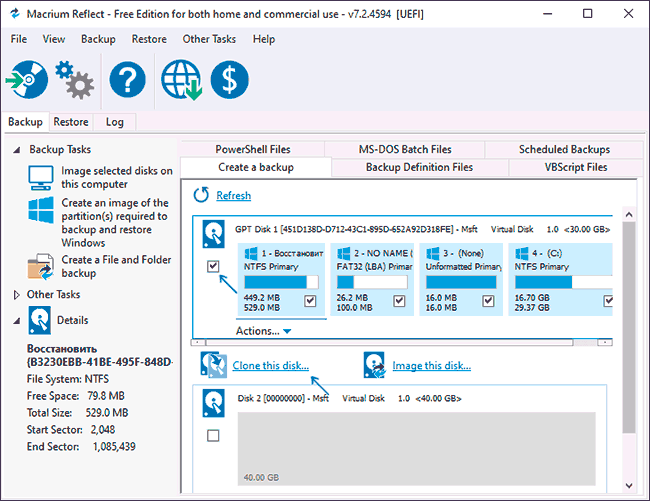Click the vertical scrollbar thumb
The width and height of the screenshot is (650, 501).
click(x=629, y=327)
